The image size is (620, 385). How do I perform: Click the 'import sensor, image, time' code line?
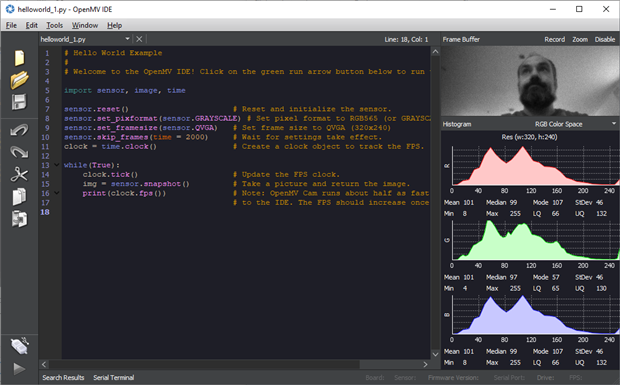(x=125, y=91)
